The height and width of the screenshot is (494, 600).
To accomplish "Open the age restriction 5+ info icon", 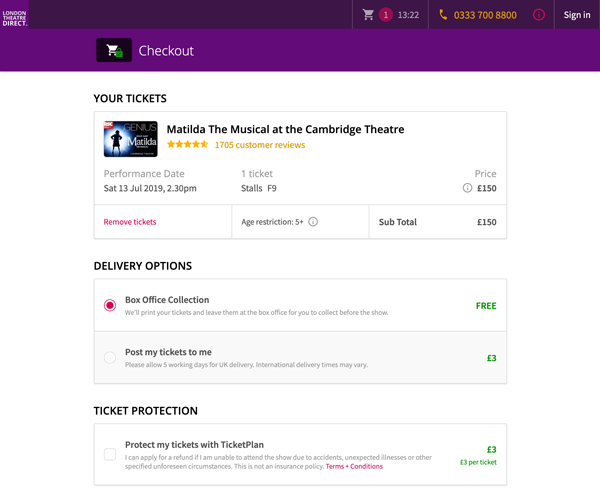I will point(313,222).
